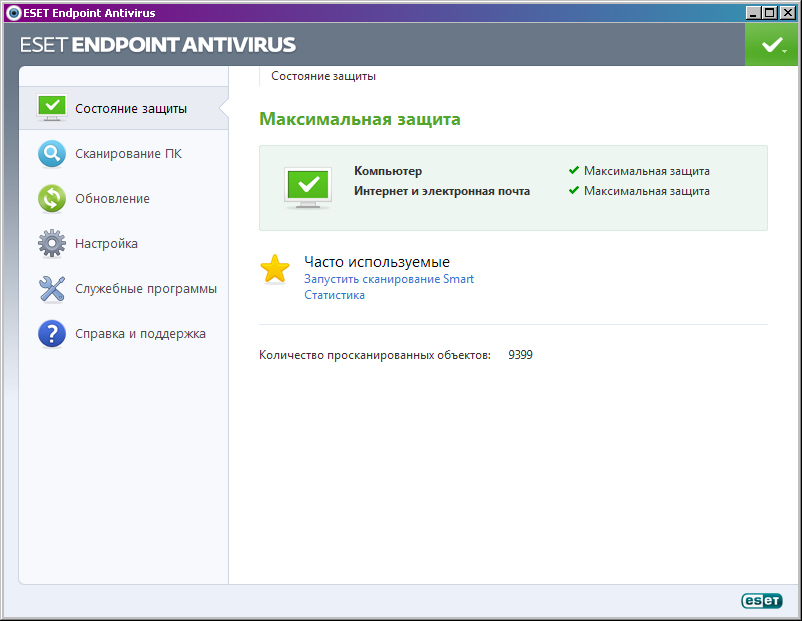Open Справка и поддержка section
Viewport: 802px width, 621px height.
tap(124, 334)
